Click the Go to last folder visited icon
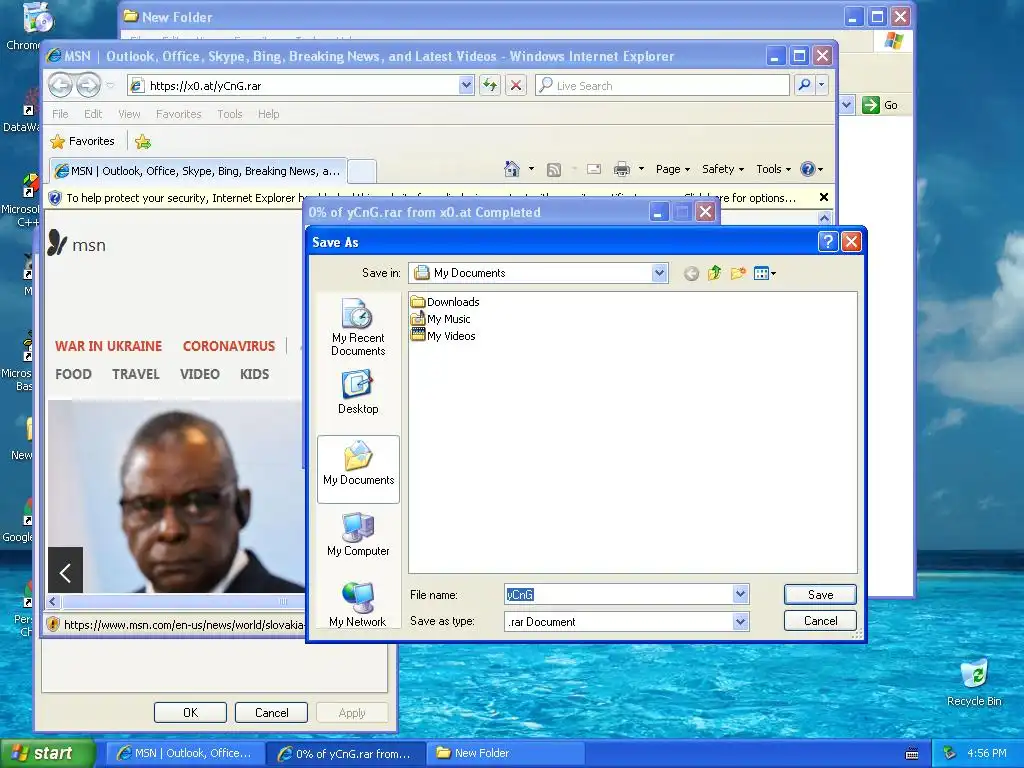1024x768 pixels. tap(691, 274)
